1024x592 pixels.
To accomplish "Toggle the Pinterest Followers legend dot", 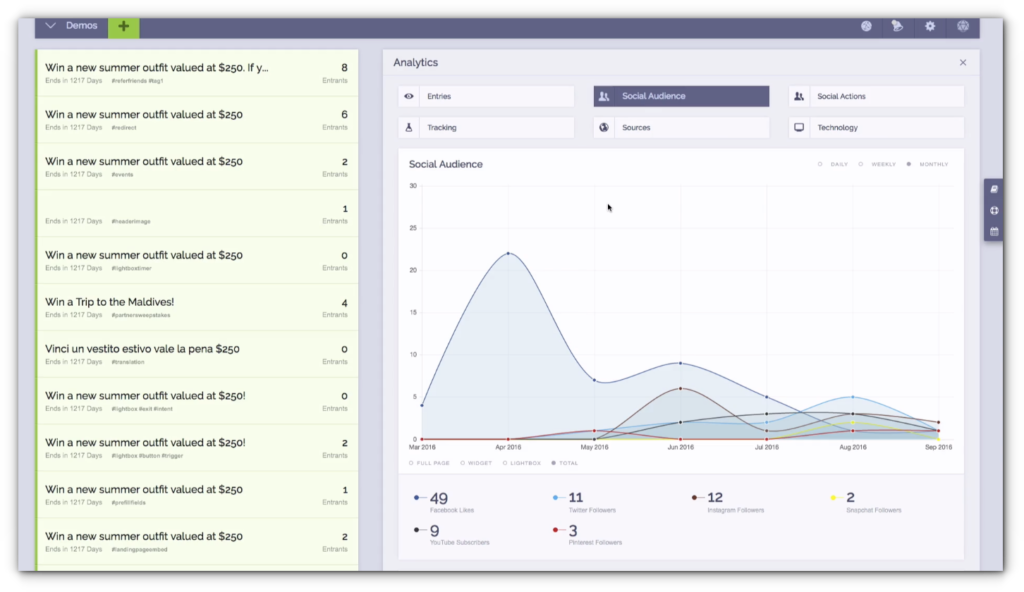I will point(556,530).
